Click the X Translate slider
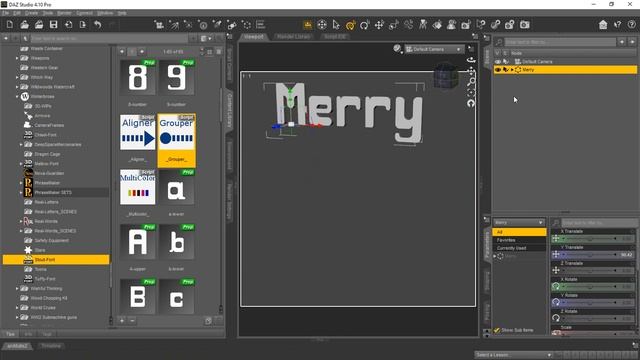 (593, 239)
